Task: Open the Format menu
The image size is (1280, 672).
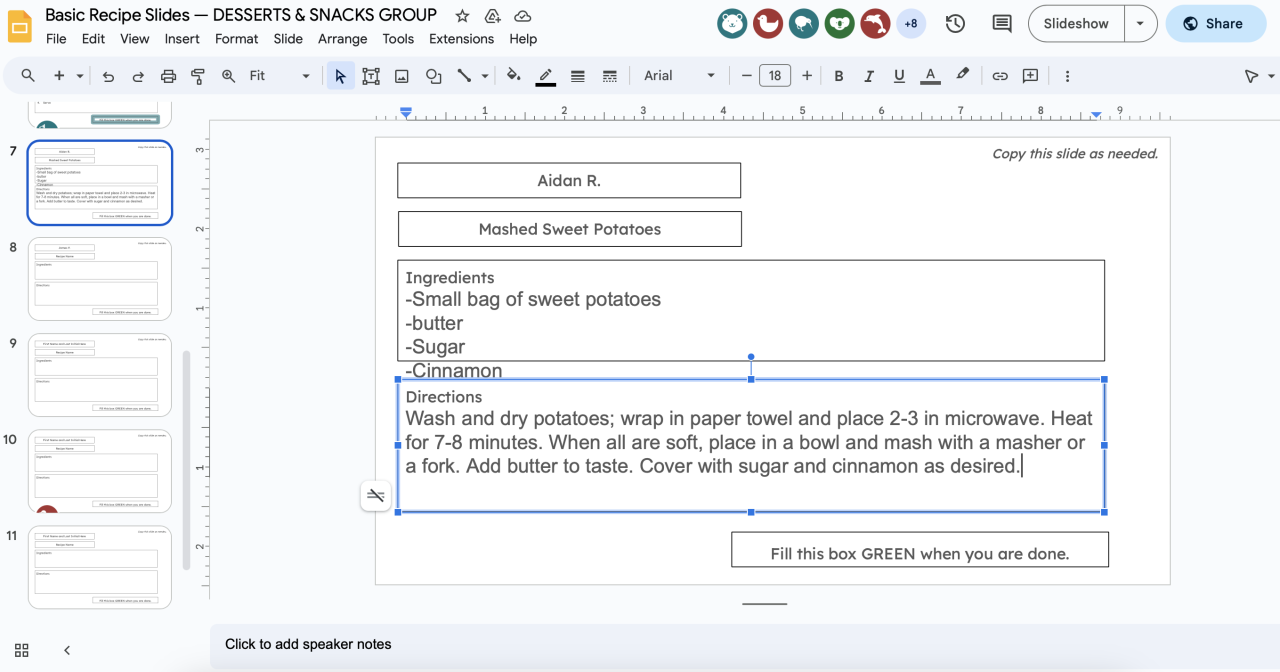Action: [x=236, y=39]
